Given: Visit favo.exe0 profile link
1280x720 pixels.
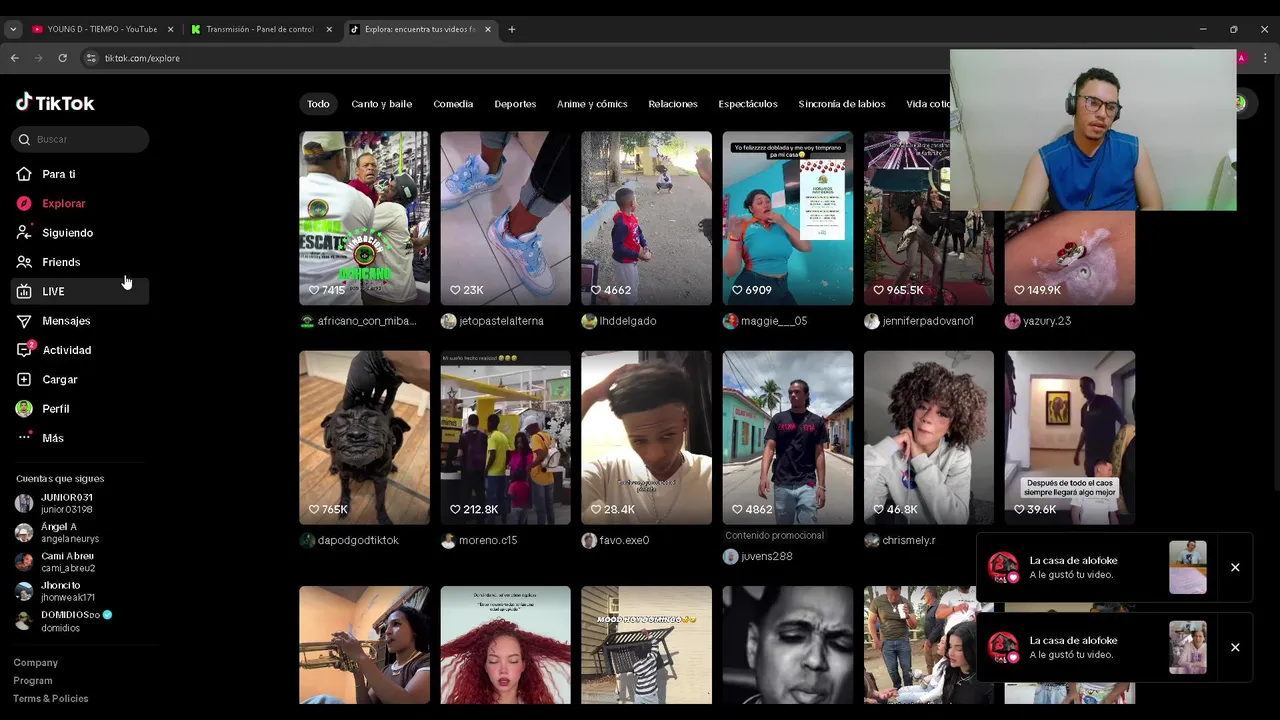Looking at the screenshot, I should [x=616, y=540].
